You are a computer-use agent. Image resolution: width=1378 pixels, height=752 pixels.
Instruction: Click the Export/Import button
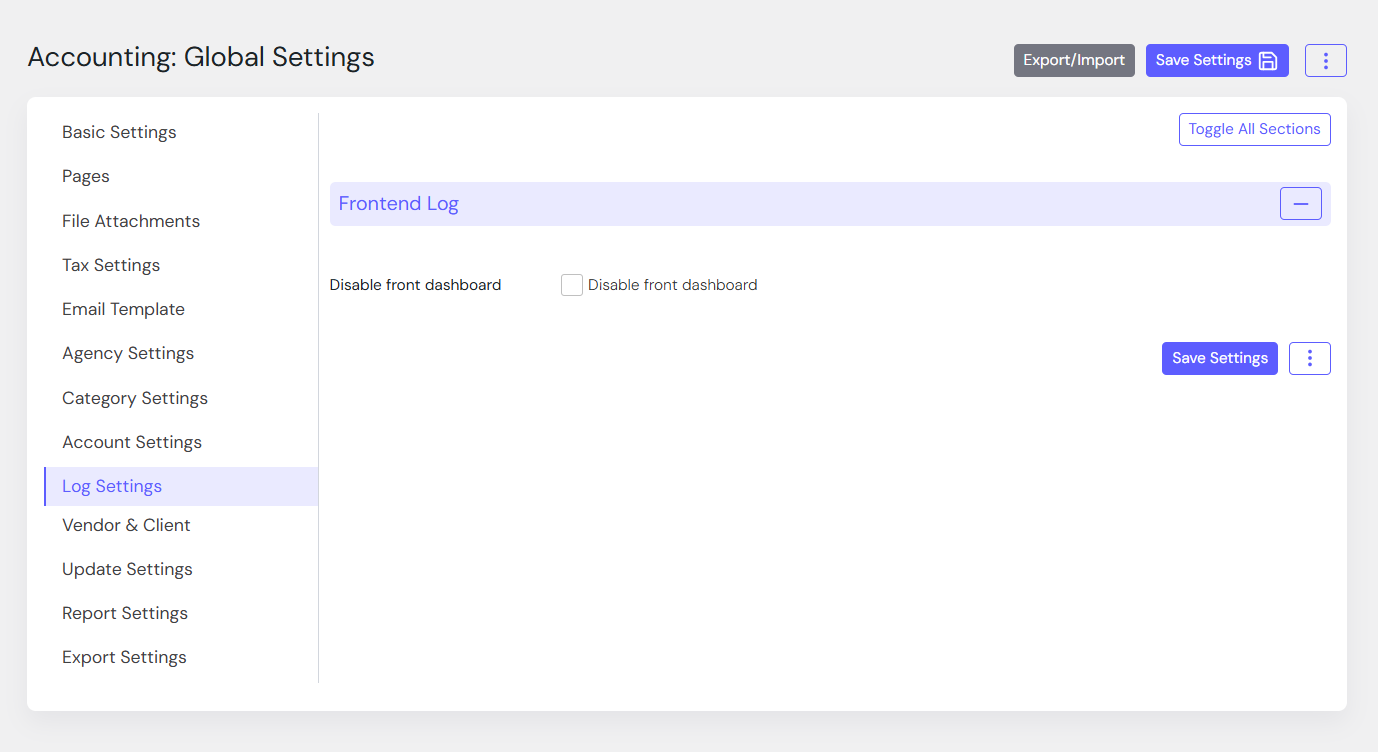[1073, 60]
